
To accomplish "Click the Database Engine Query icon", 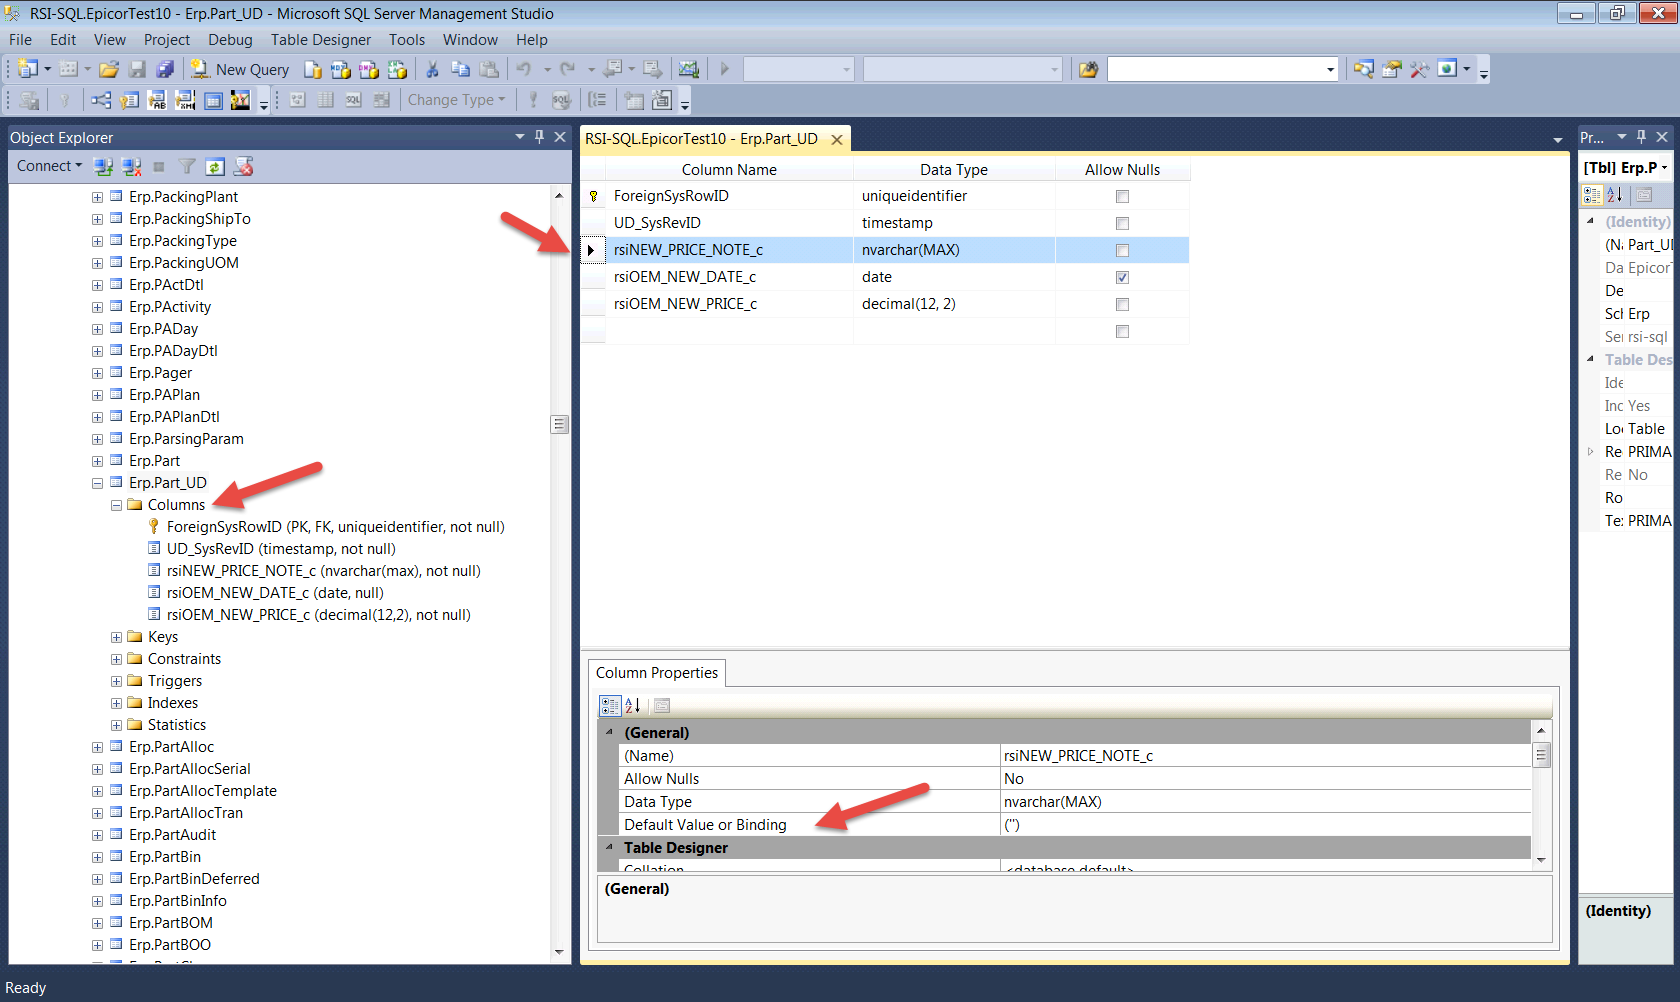I will click(x=313, y=69).
